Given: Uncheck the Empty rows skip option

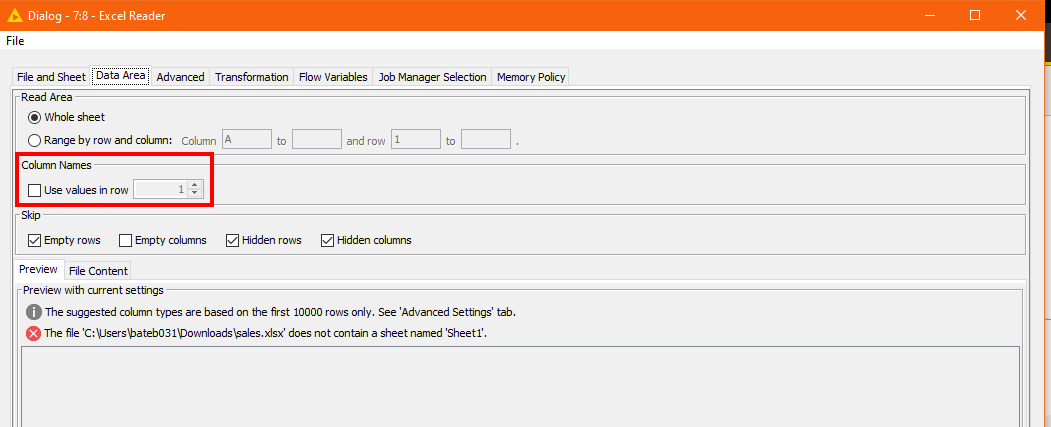Looking at the screenshot, I should click(x=35, y=240).
